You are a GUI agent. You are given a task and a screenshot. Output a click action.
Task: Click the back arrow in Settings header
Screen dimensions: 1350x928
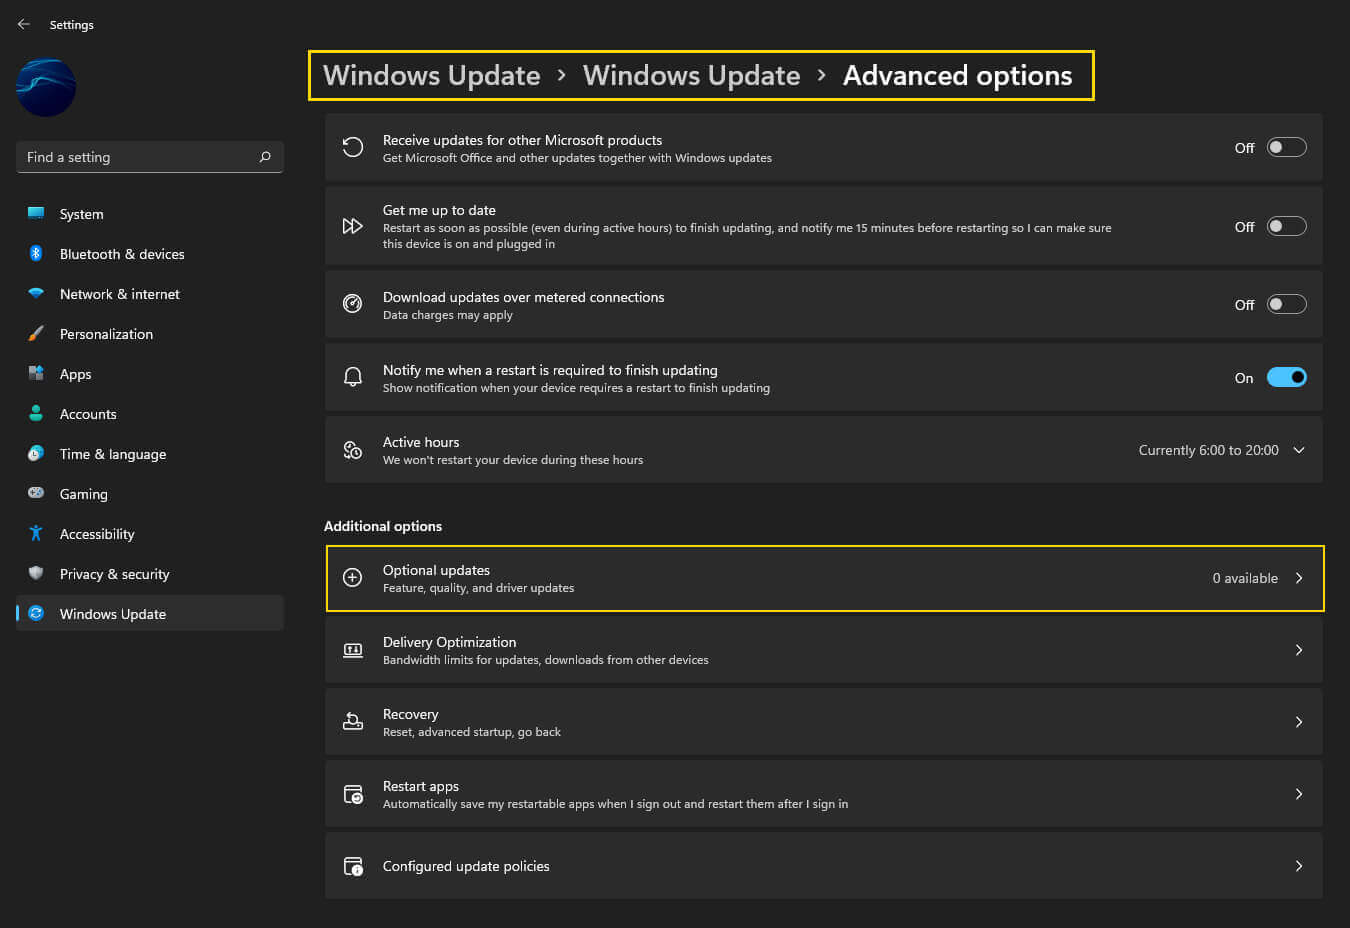23,24
